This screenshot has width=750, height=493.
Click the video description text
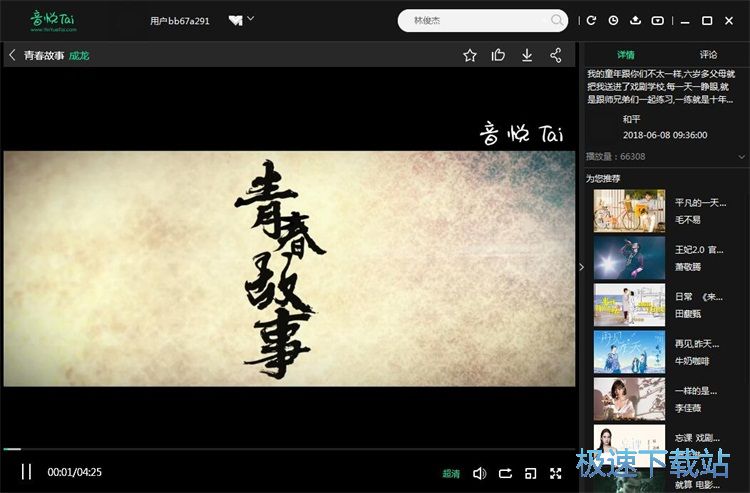[x=661, y=87]
